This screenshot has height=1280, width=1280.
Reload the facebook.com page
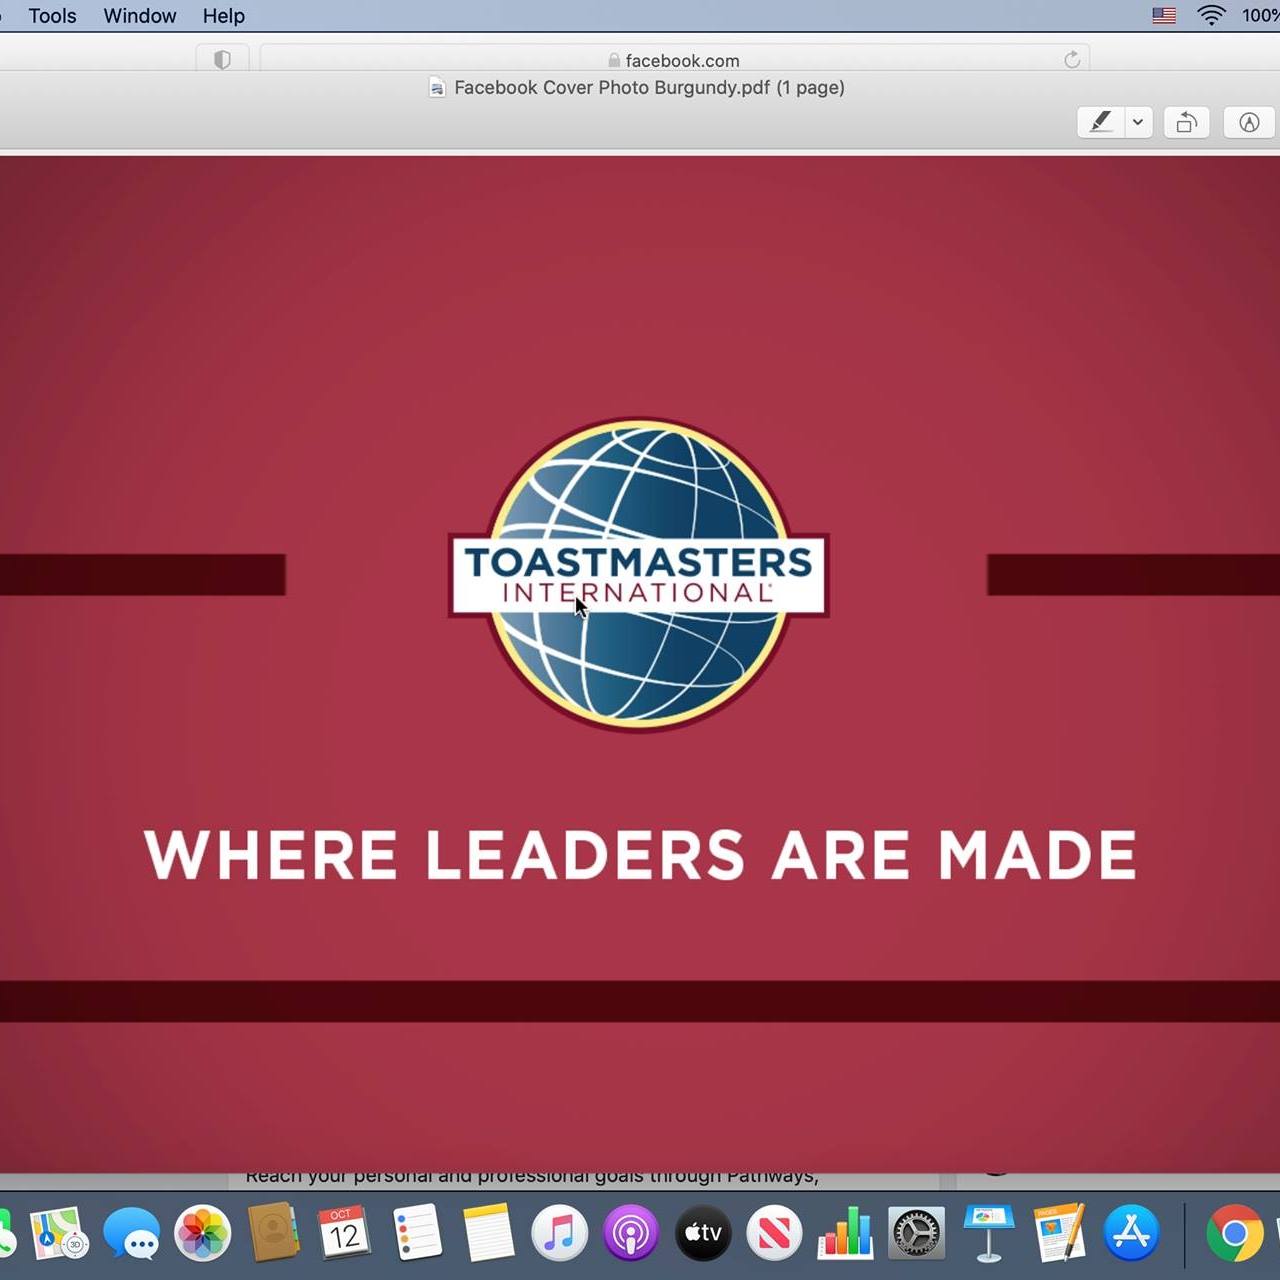tap(1072, 60)
